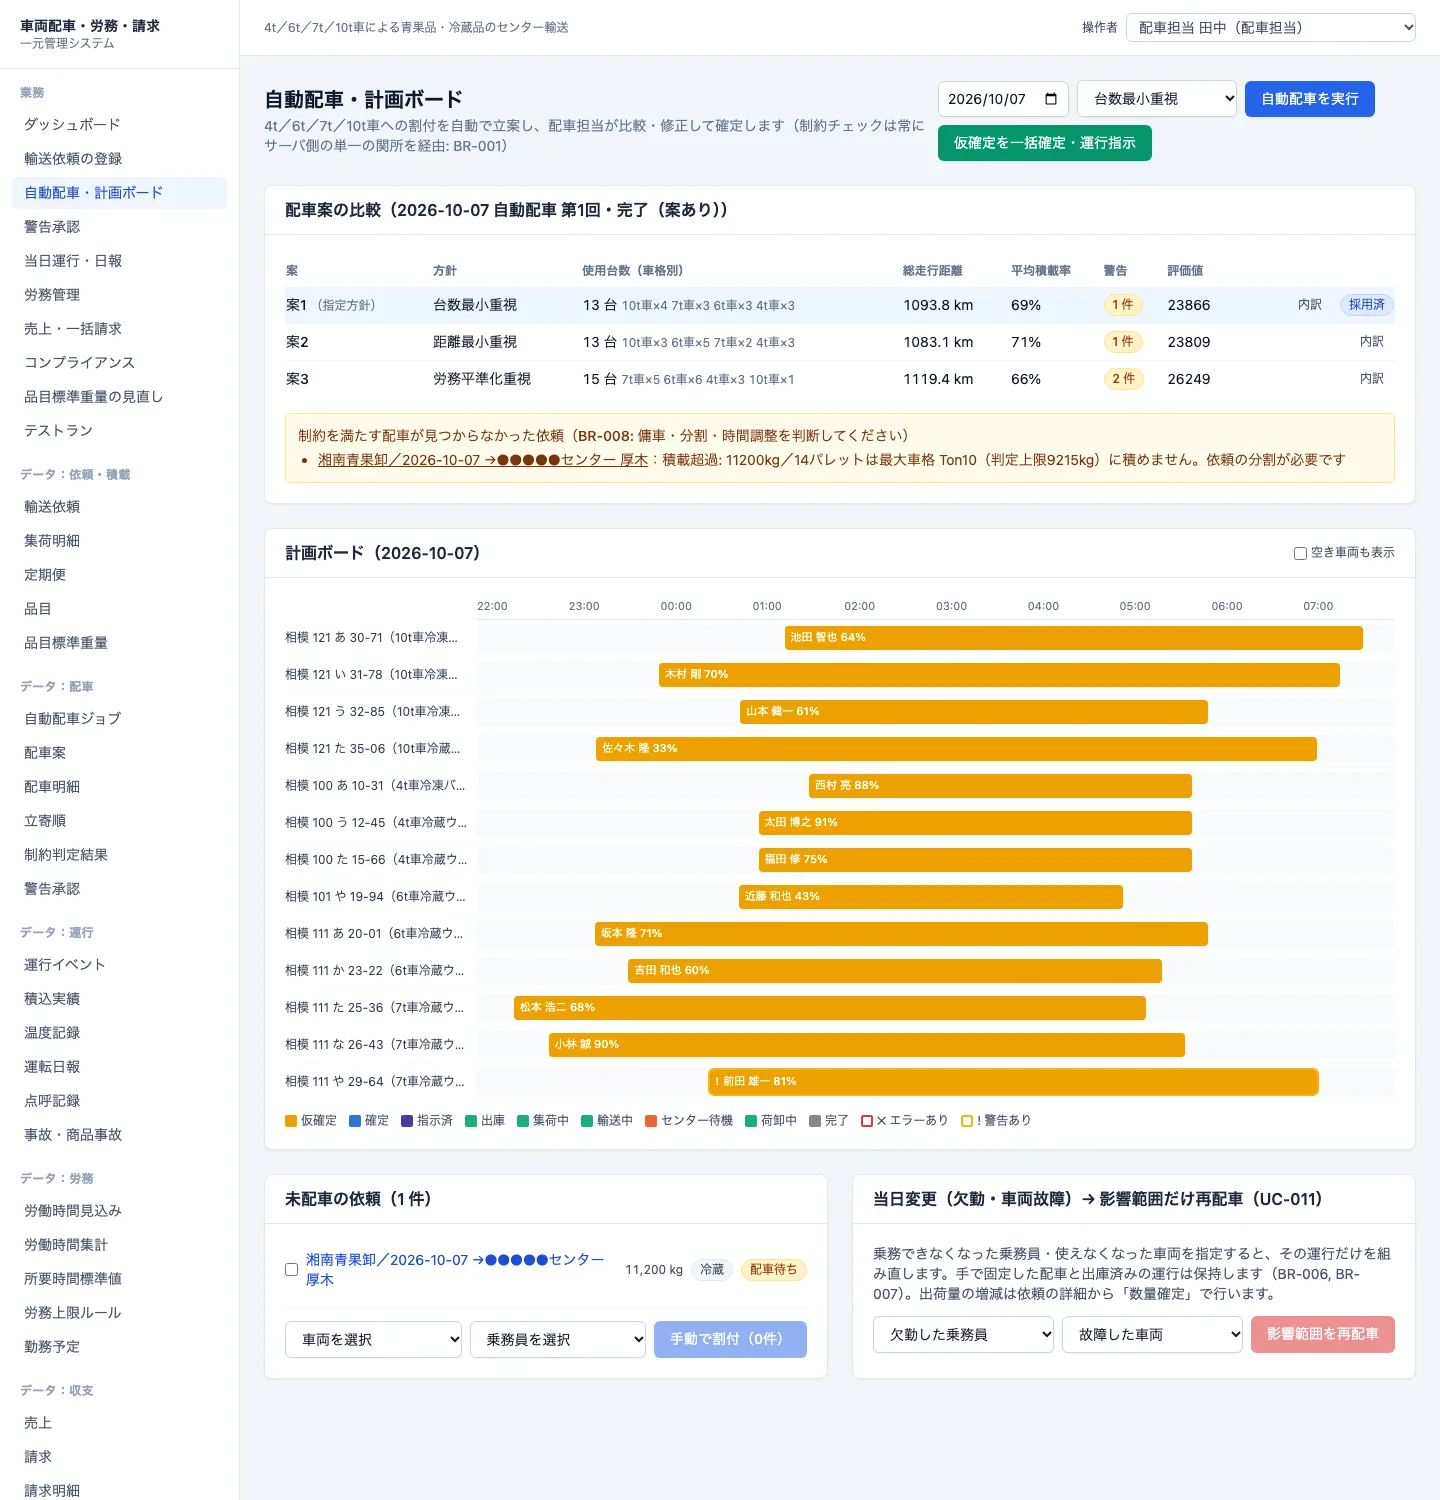Screen dimensions: 1440x1500
Task: Open 湘南青果卸 link in 未配車の依頼
Action: pyautogui.click(x=455, y=1269)
